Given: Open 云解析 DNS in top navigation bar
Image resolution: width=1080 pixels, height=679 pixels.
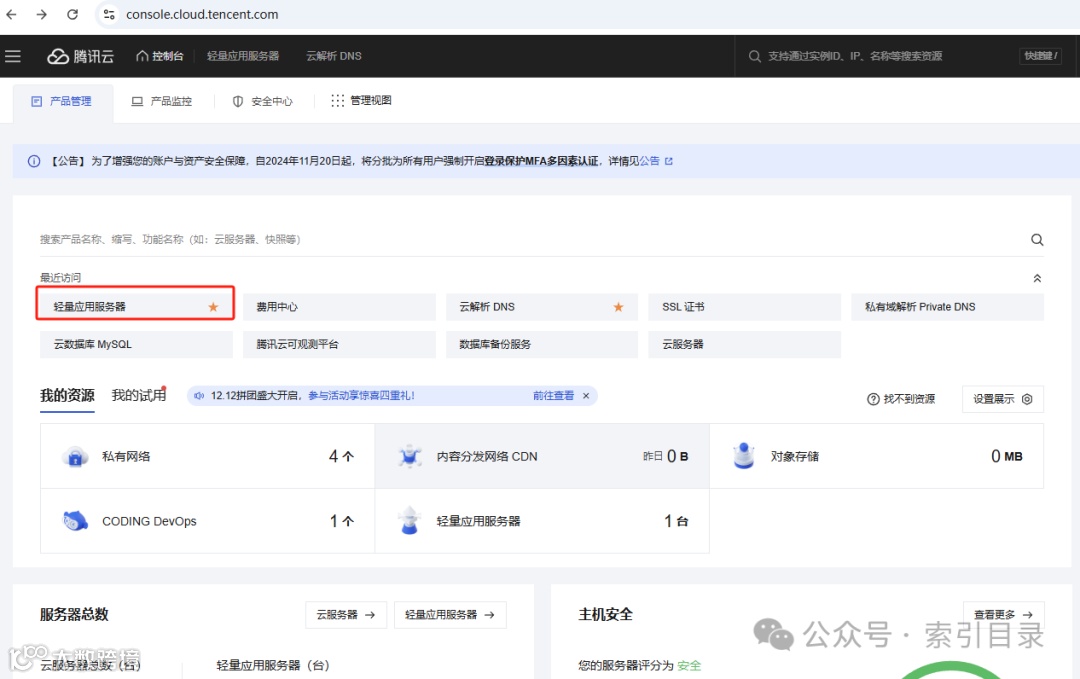Looking at the screenshot, I should tap(334, 56).
